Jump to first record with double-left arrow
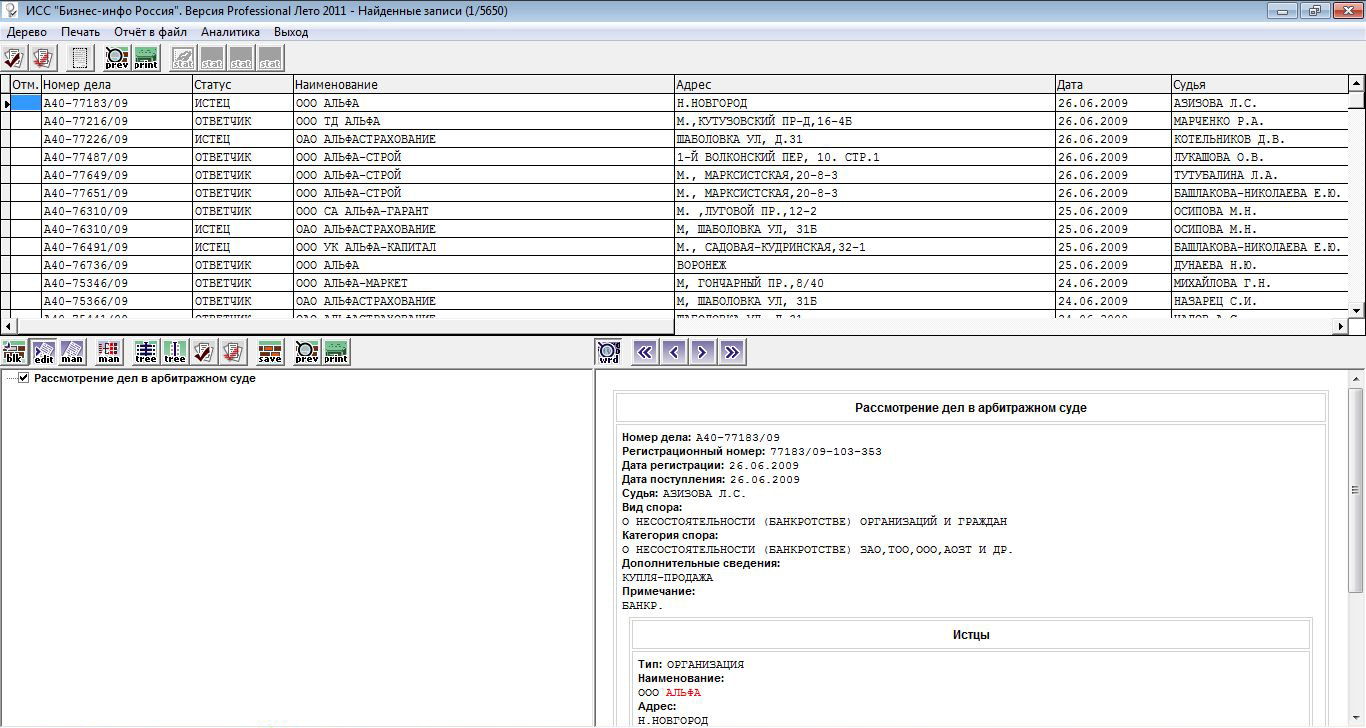1366x728 pixels. click(645, 352)
